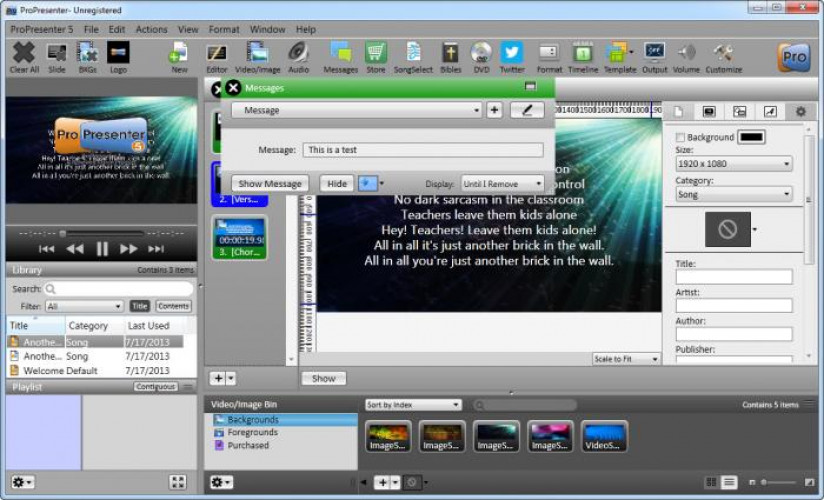Open the Audio bin icon
Image resolution: width=824 pixels, height=500 pixels.
pyautogui.click(x=298, y=57)
